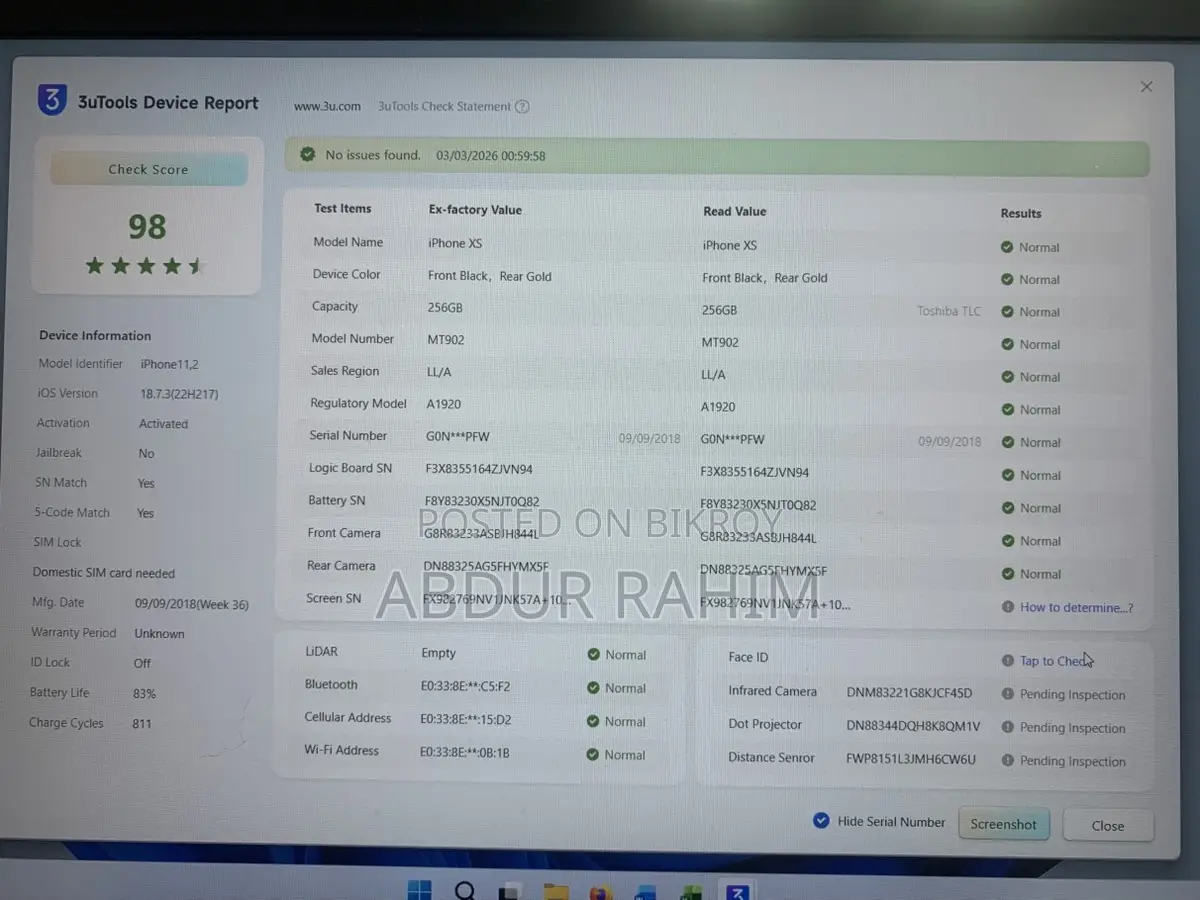Close the Device Report with the X
The width and height of the screenshot is (1200, 900).
coord(1147,87)
